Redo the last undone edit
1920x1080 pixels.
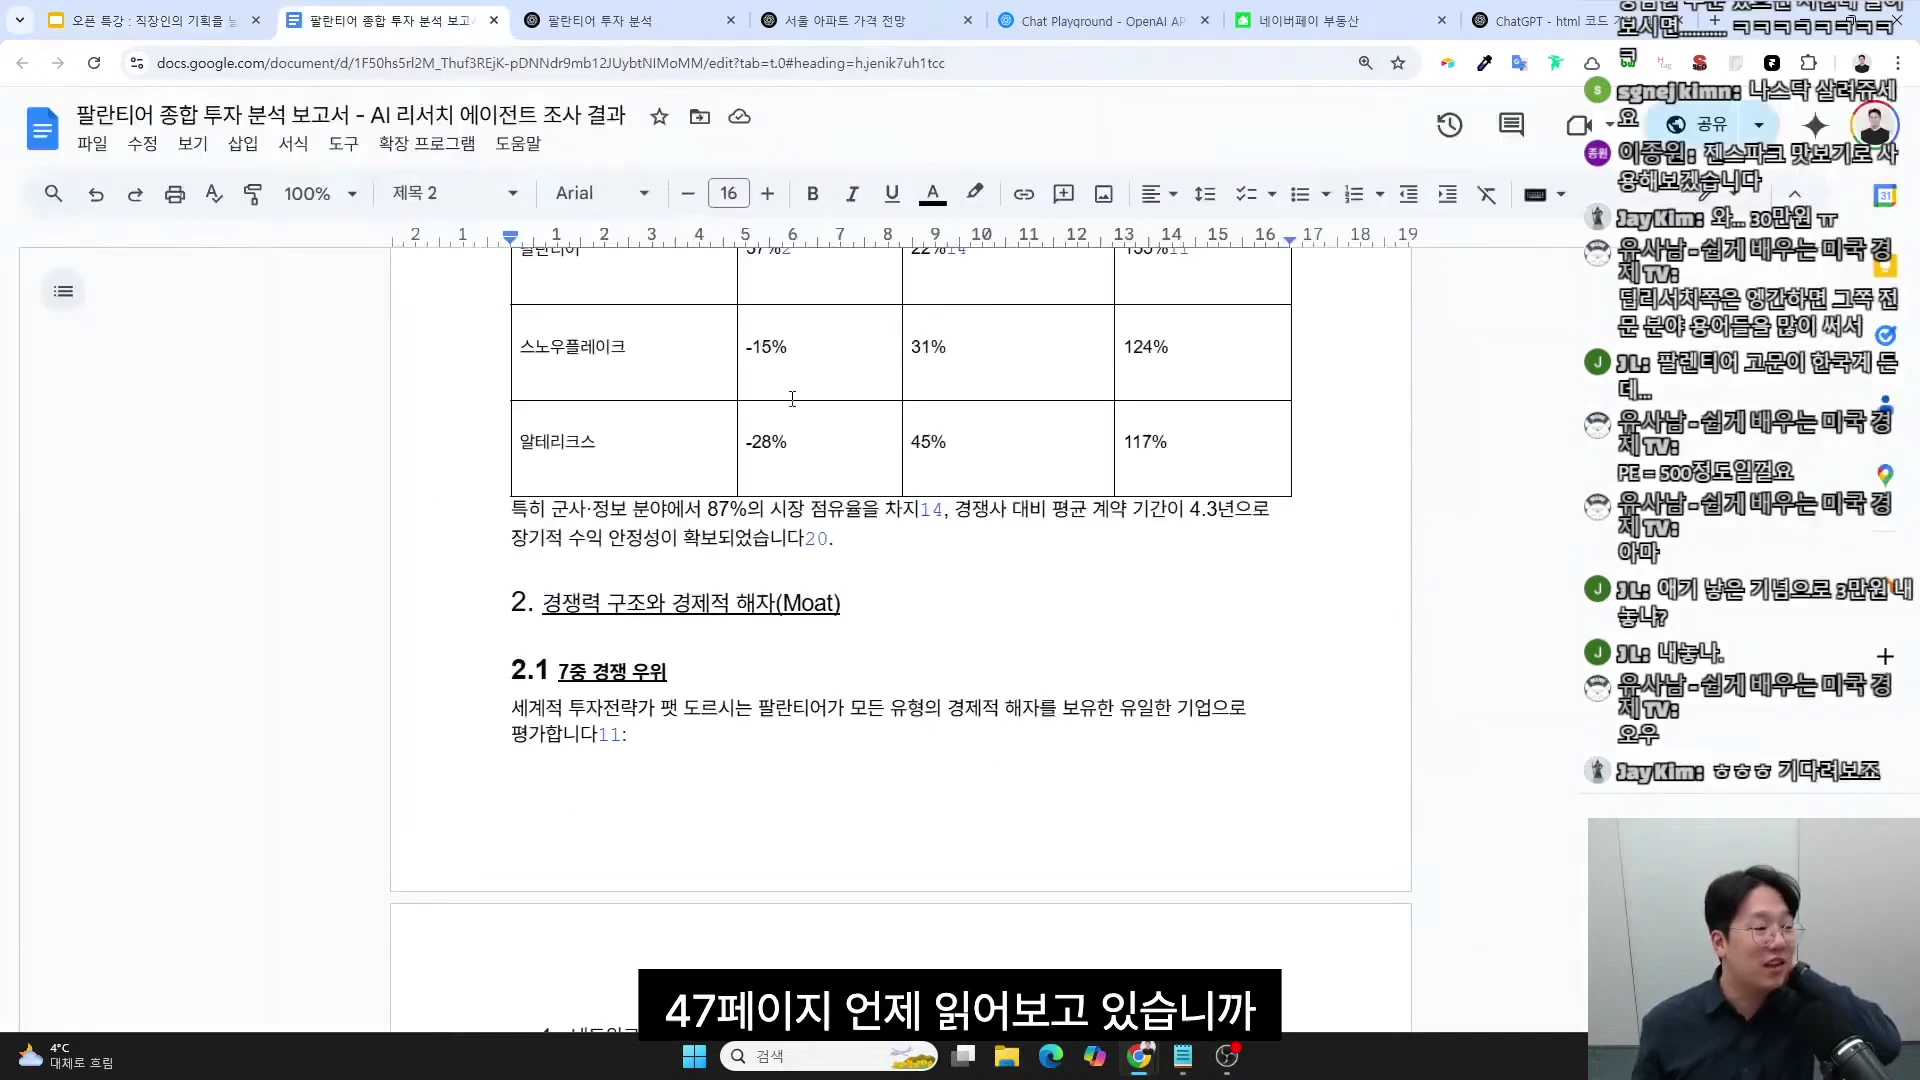click(x=135, y=194)
